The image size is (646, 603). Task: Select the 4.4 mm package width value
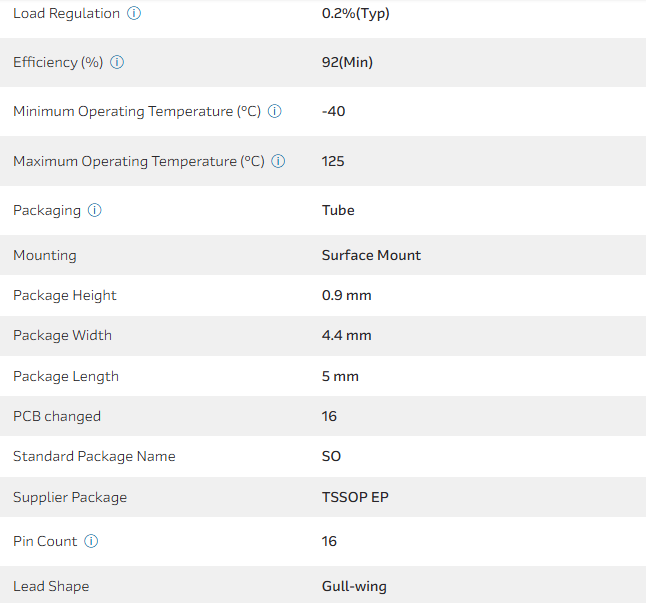[346, 336]
